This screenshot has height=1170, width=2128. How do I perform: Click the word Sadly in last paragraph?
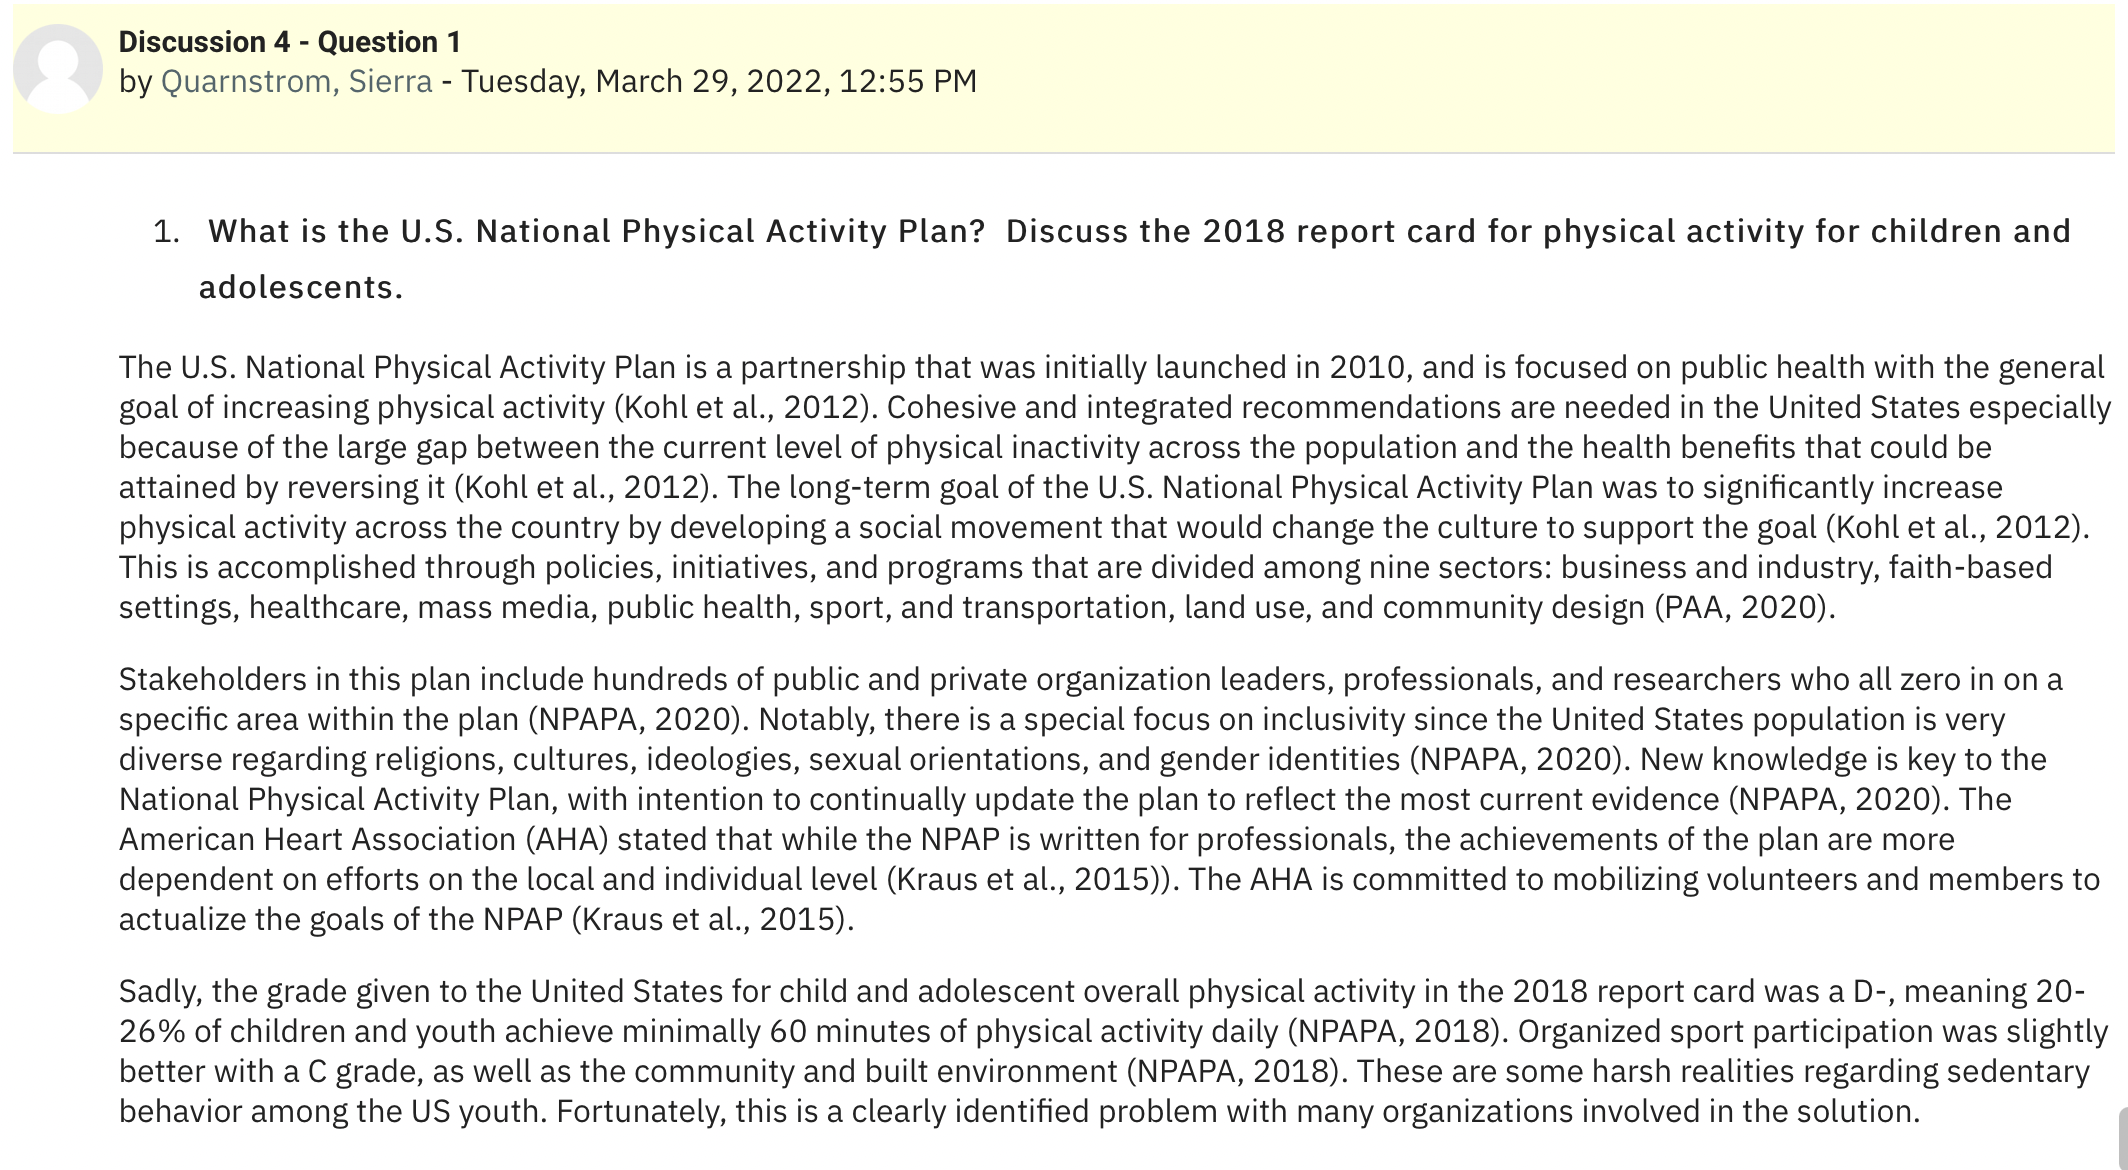coord(161,991)
